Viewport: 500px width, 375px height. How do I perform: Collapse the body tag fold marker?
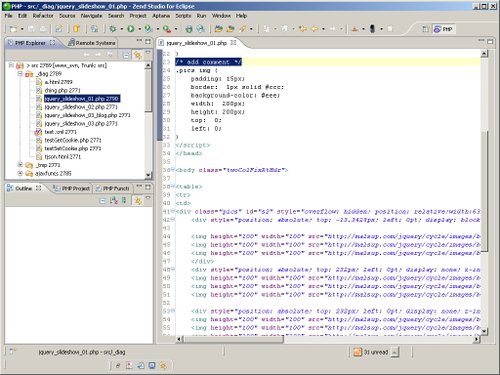tap(173, 170)
